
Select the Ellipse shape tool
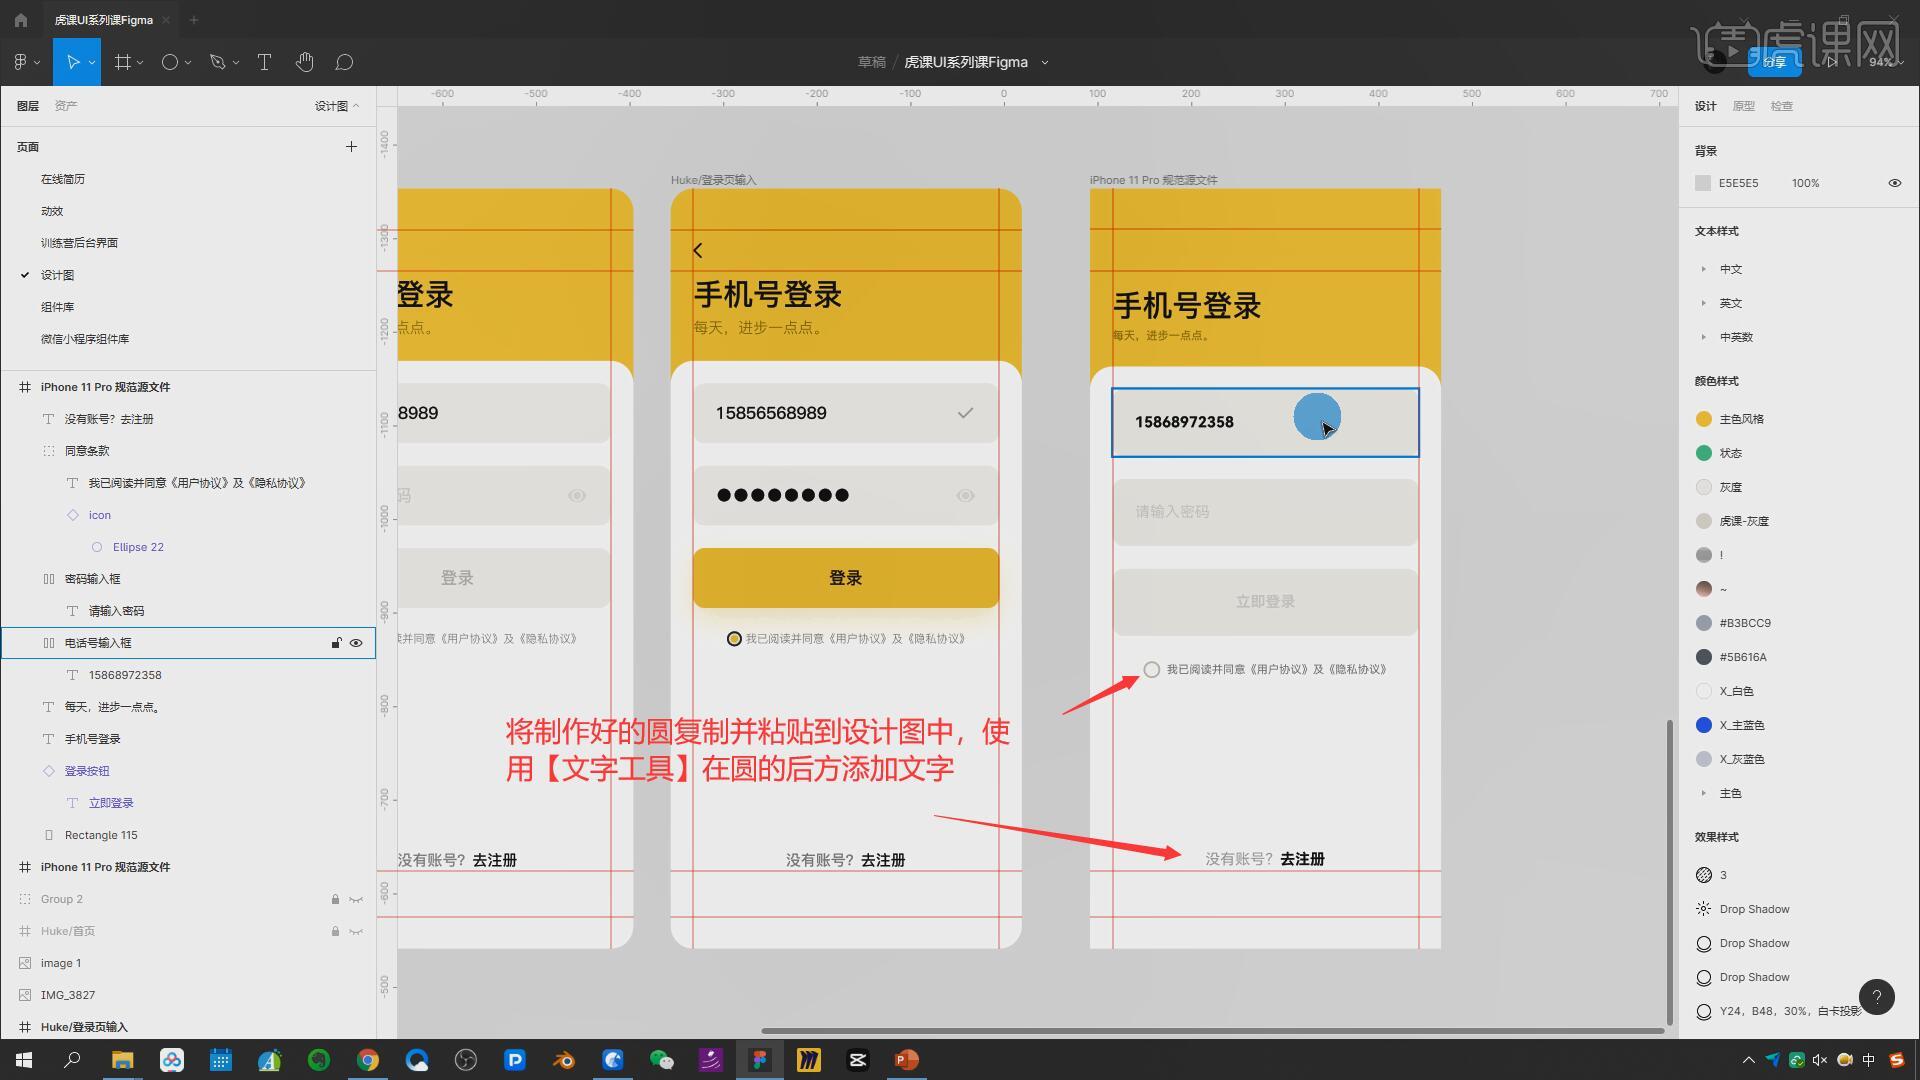click(x=169, y=62)
